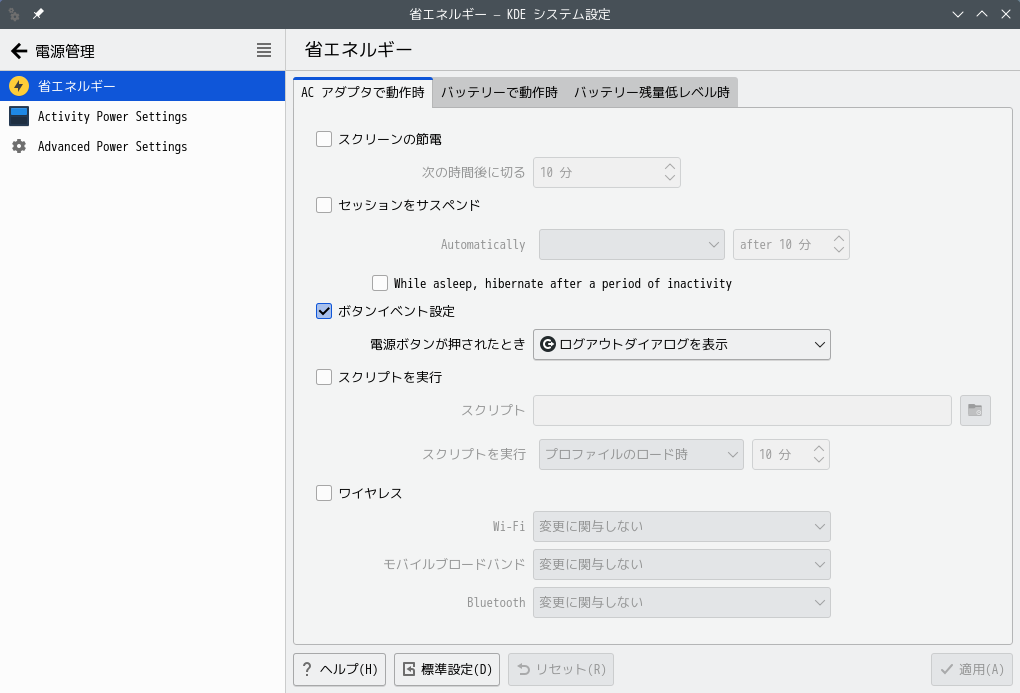Open the 電源ボタンが押されたとき dropdown
The image size is (1020, 693).
pyautogui.click(x=681, y=345)
